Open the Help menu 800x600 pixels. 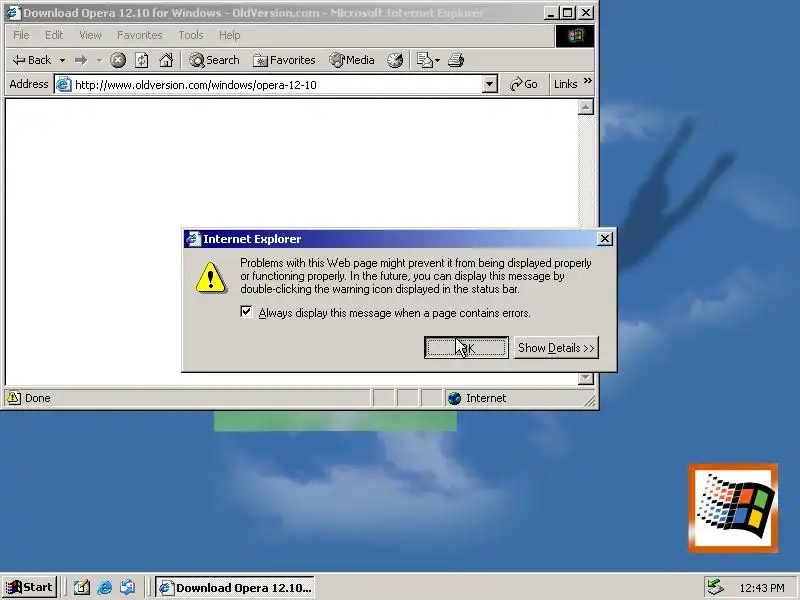click(229, 35)
